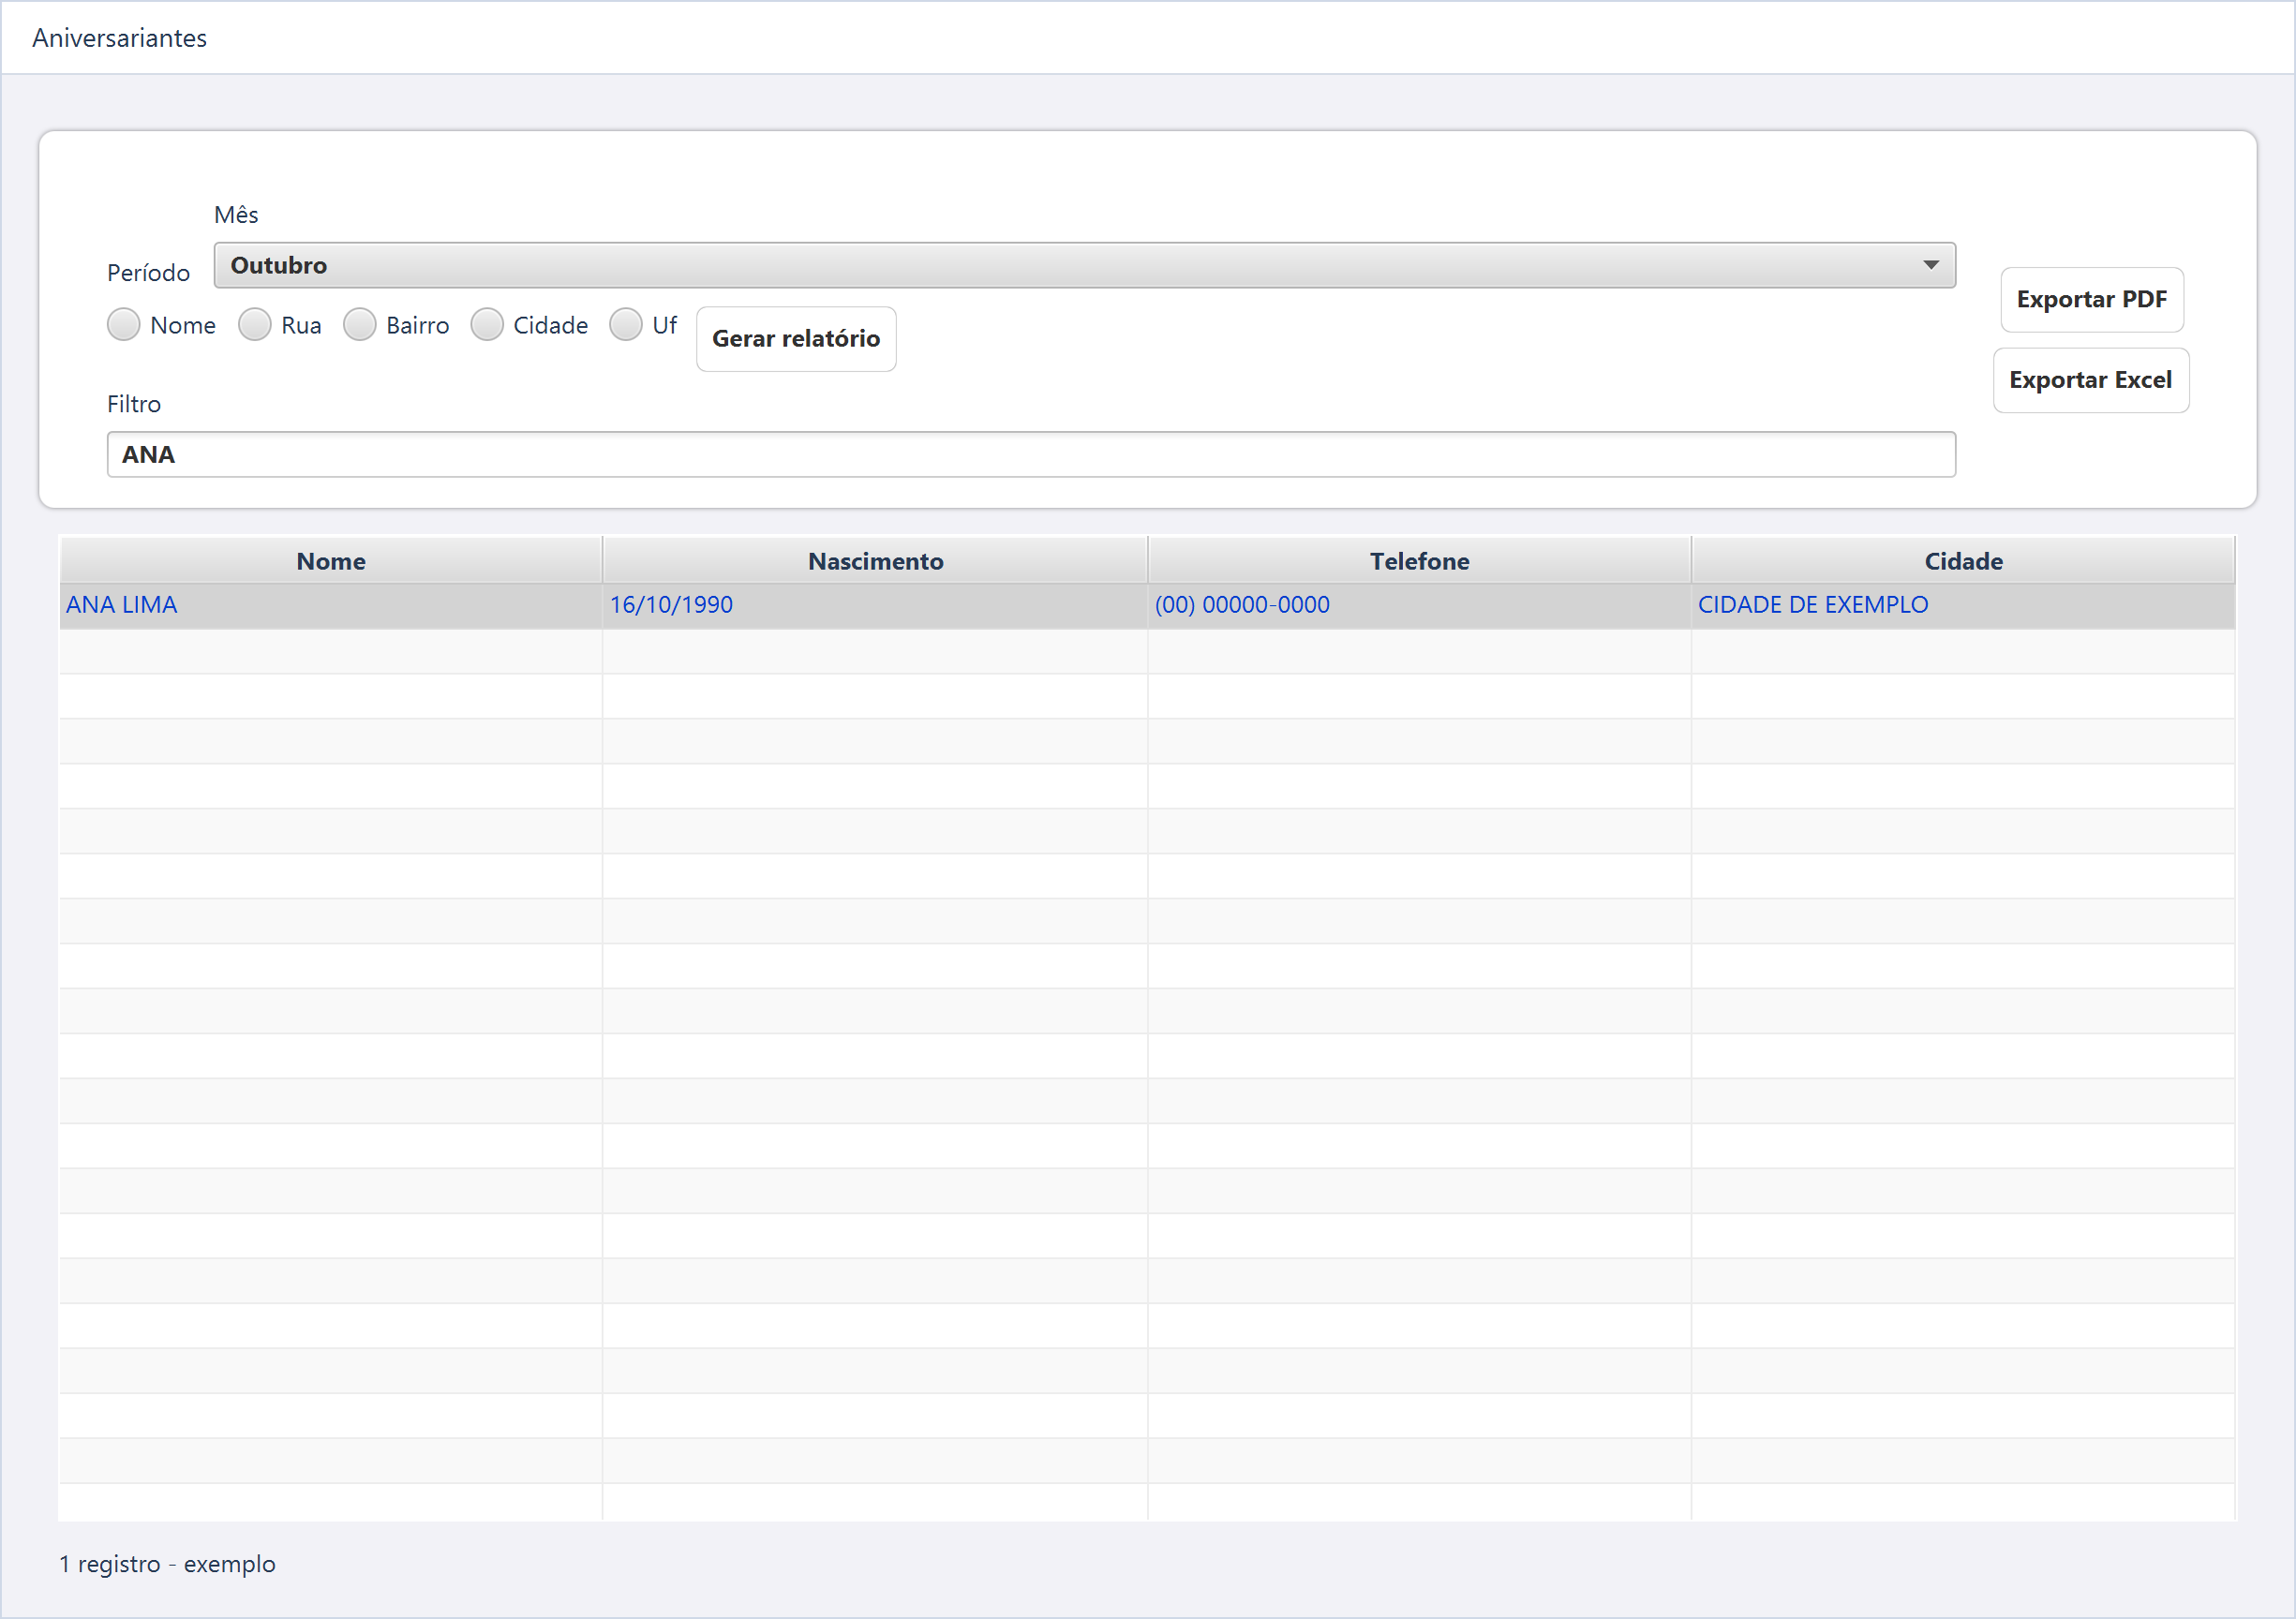Click Exportar Excel button
This screenshot has height=1619, width=2296.
click(x=2090, y=380)
